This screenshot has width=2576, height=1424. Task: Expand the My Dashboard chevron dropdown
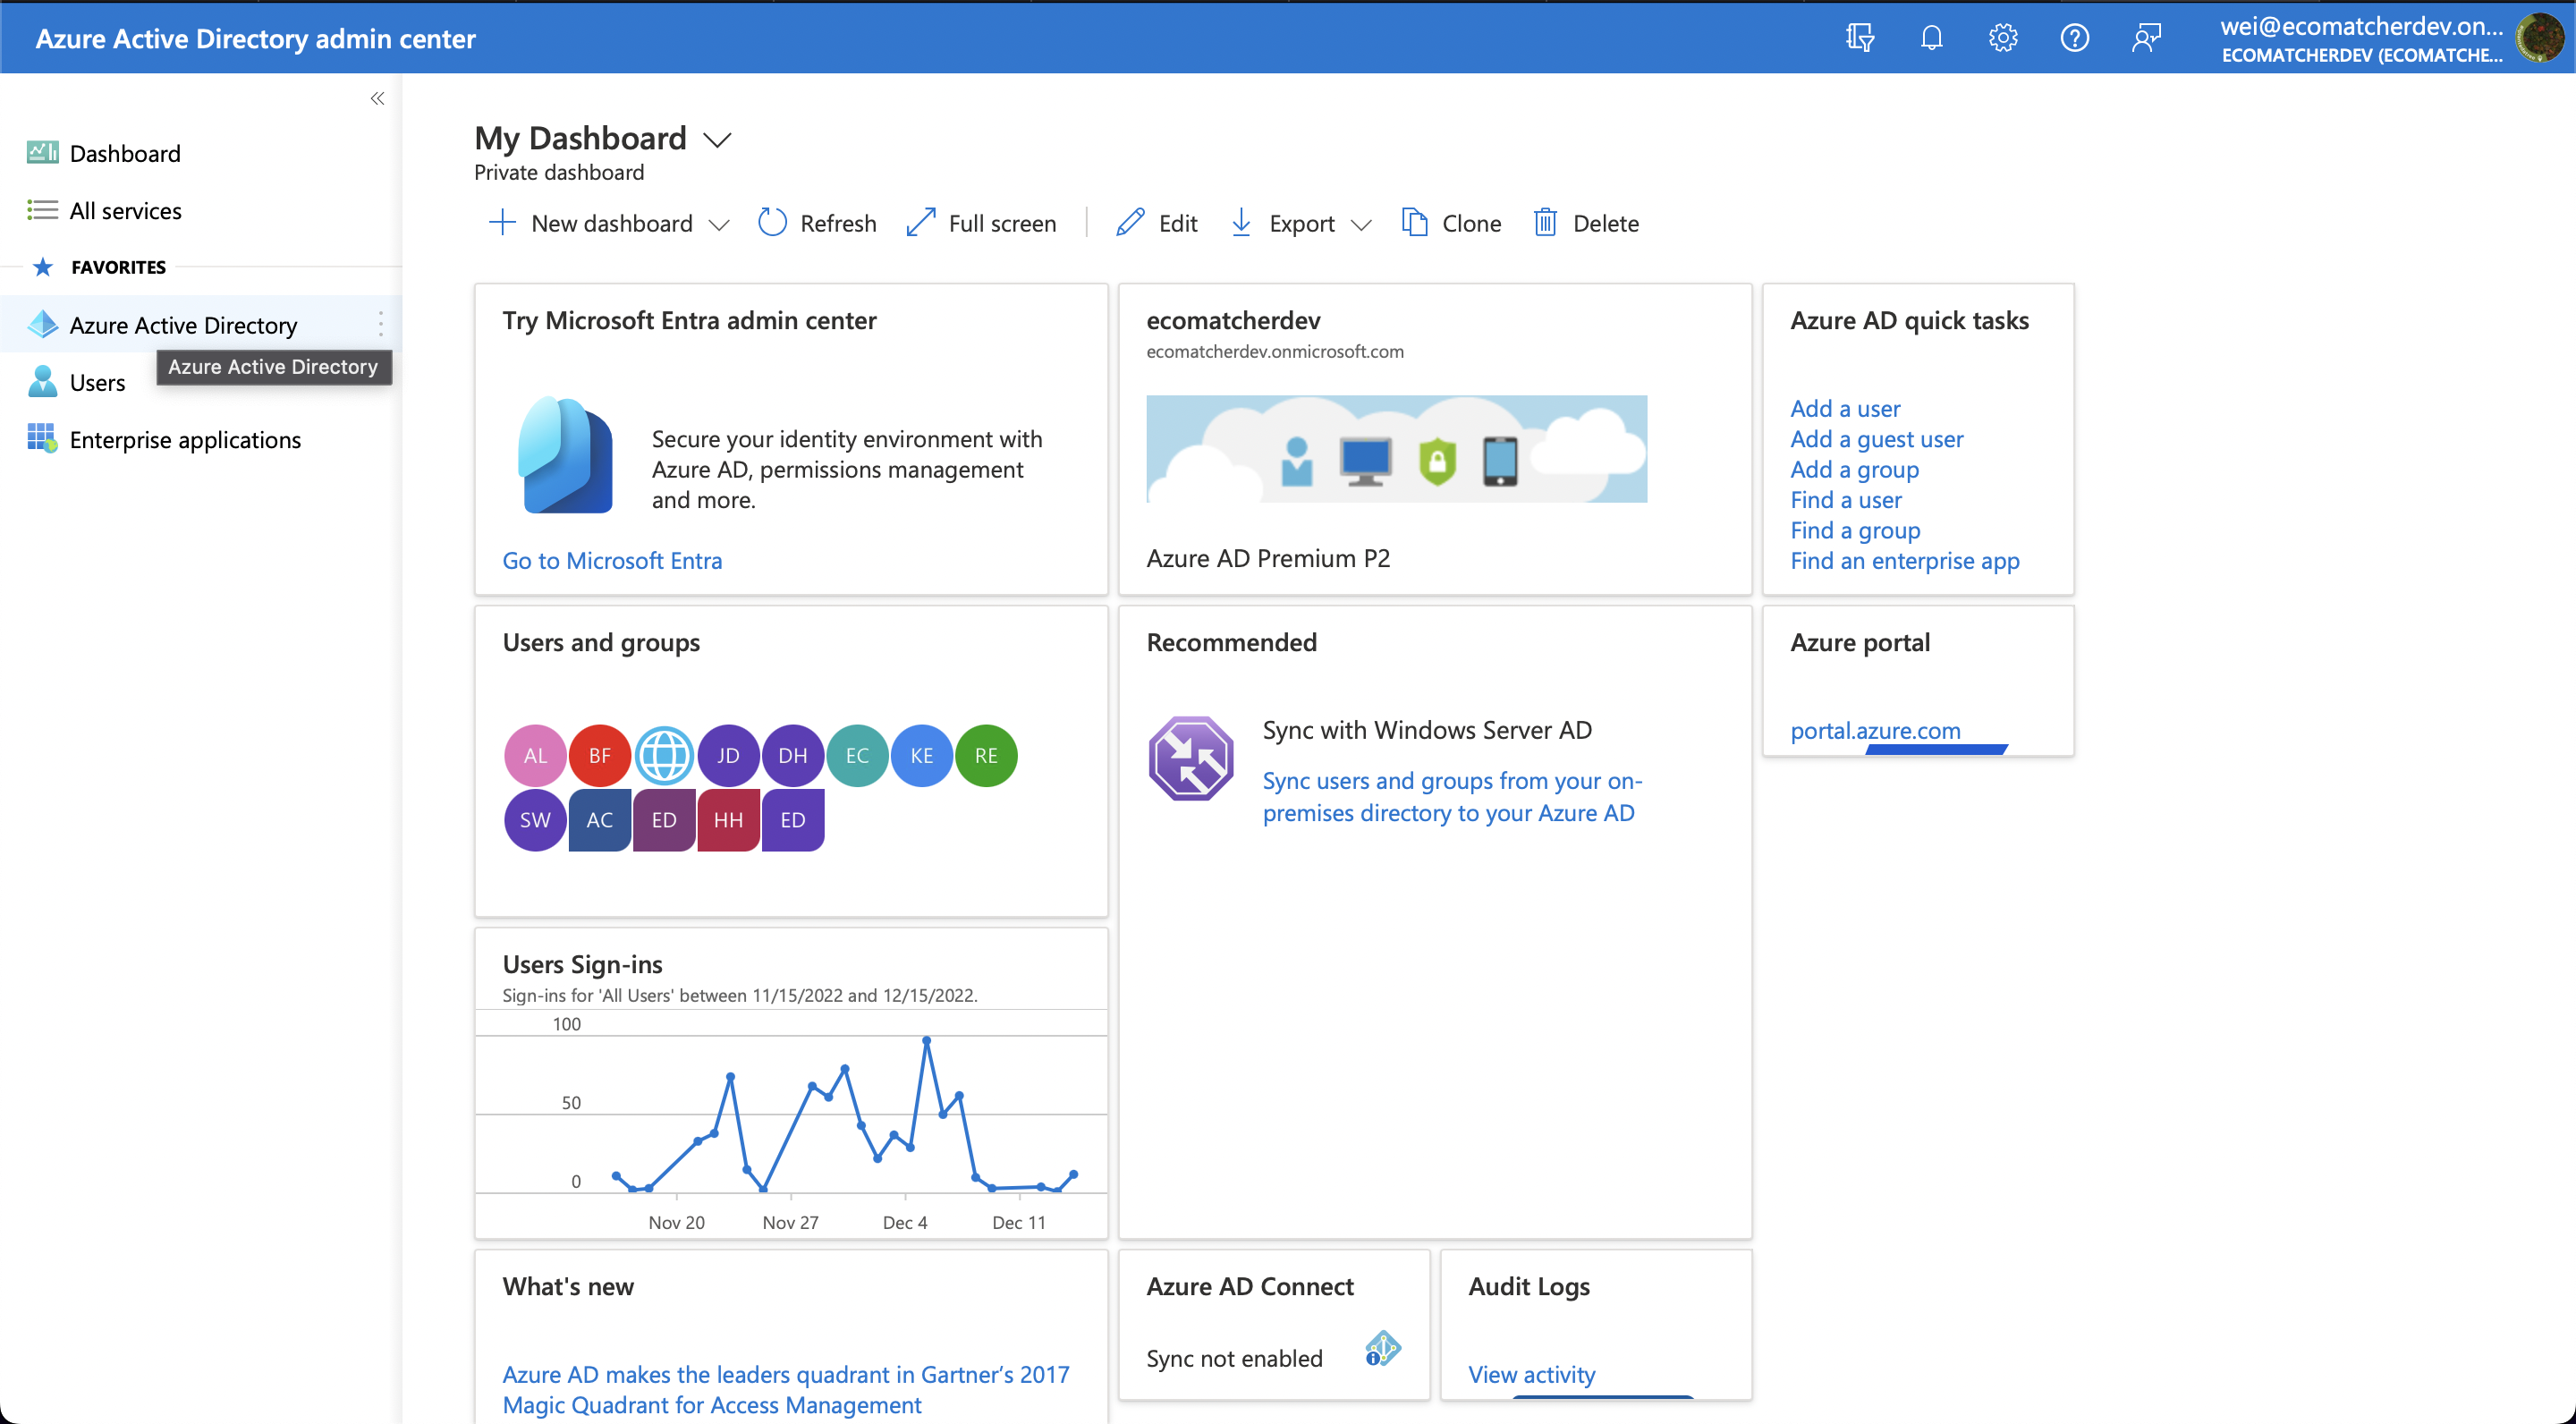717,139
